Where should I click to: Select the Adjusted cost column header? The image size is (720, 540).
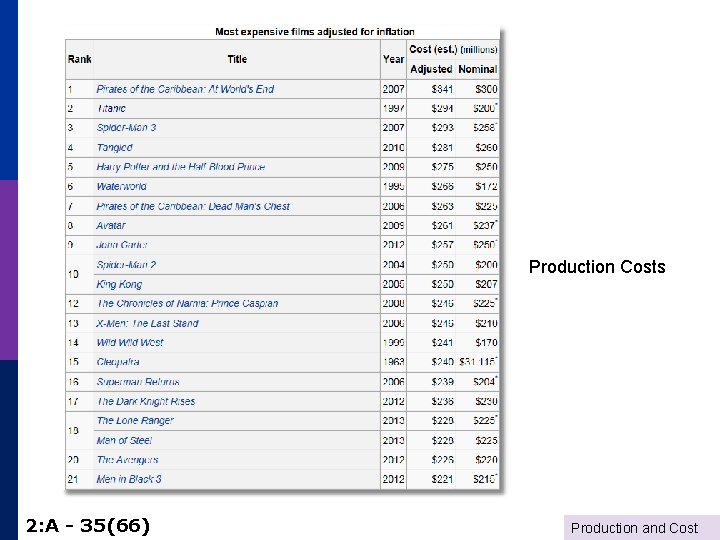coord(431,70)
